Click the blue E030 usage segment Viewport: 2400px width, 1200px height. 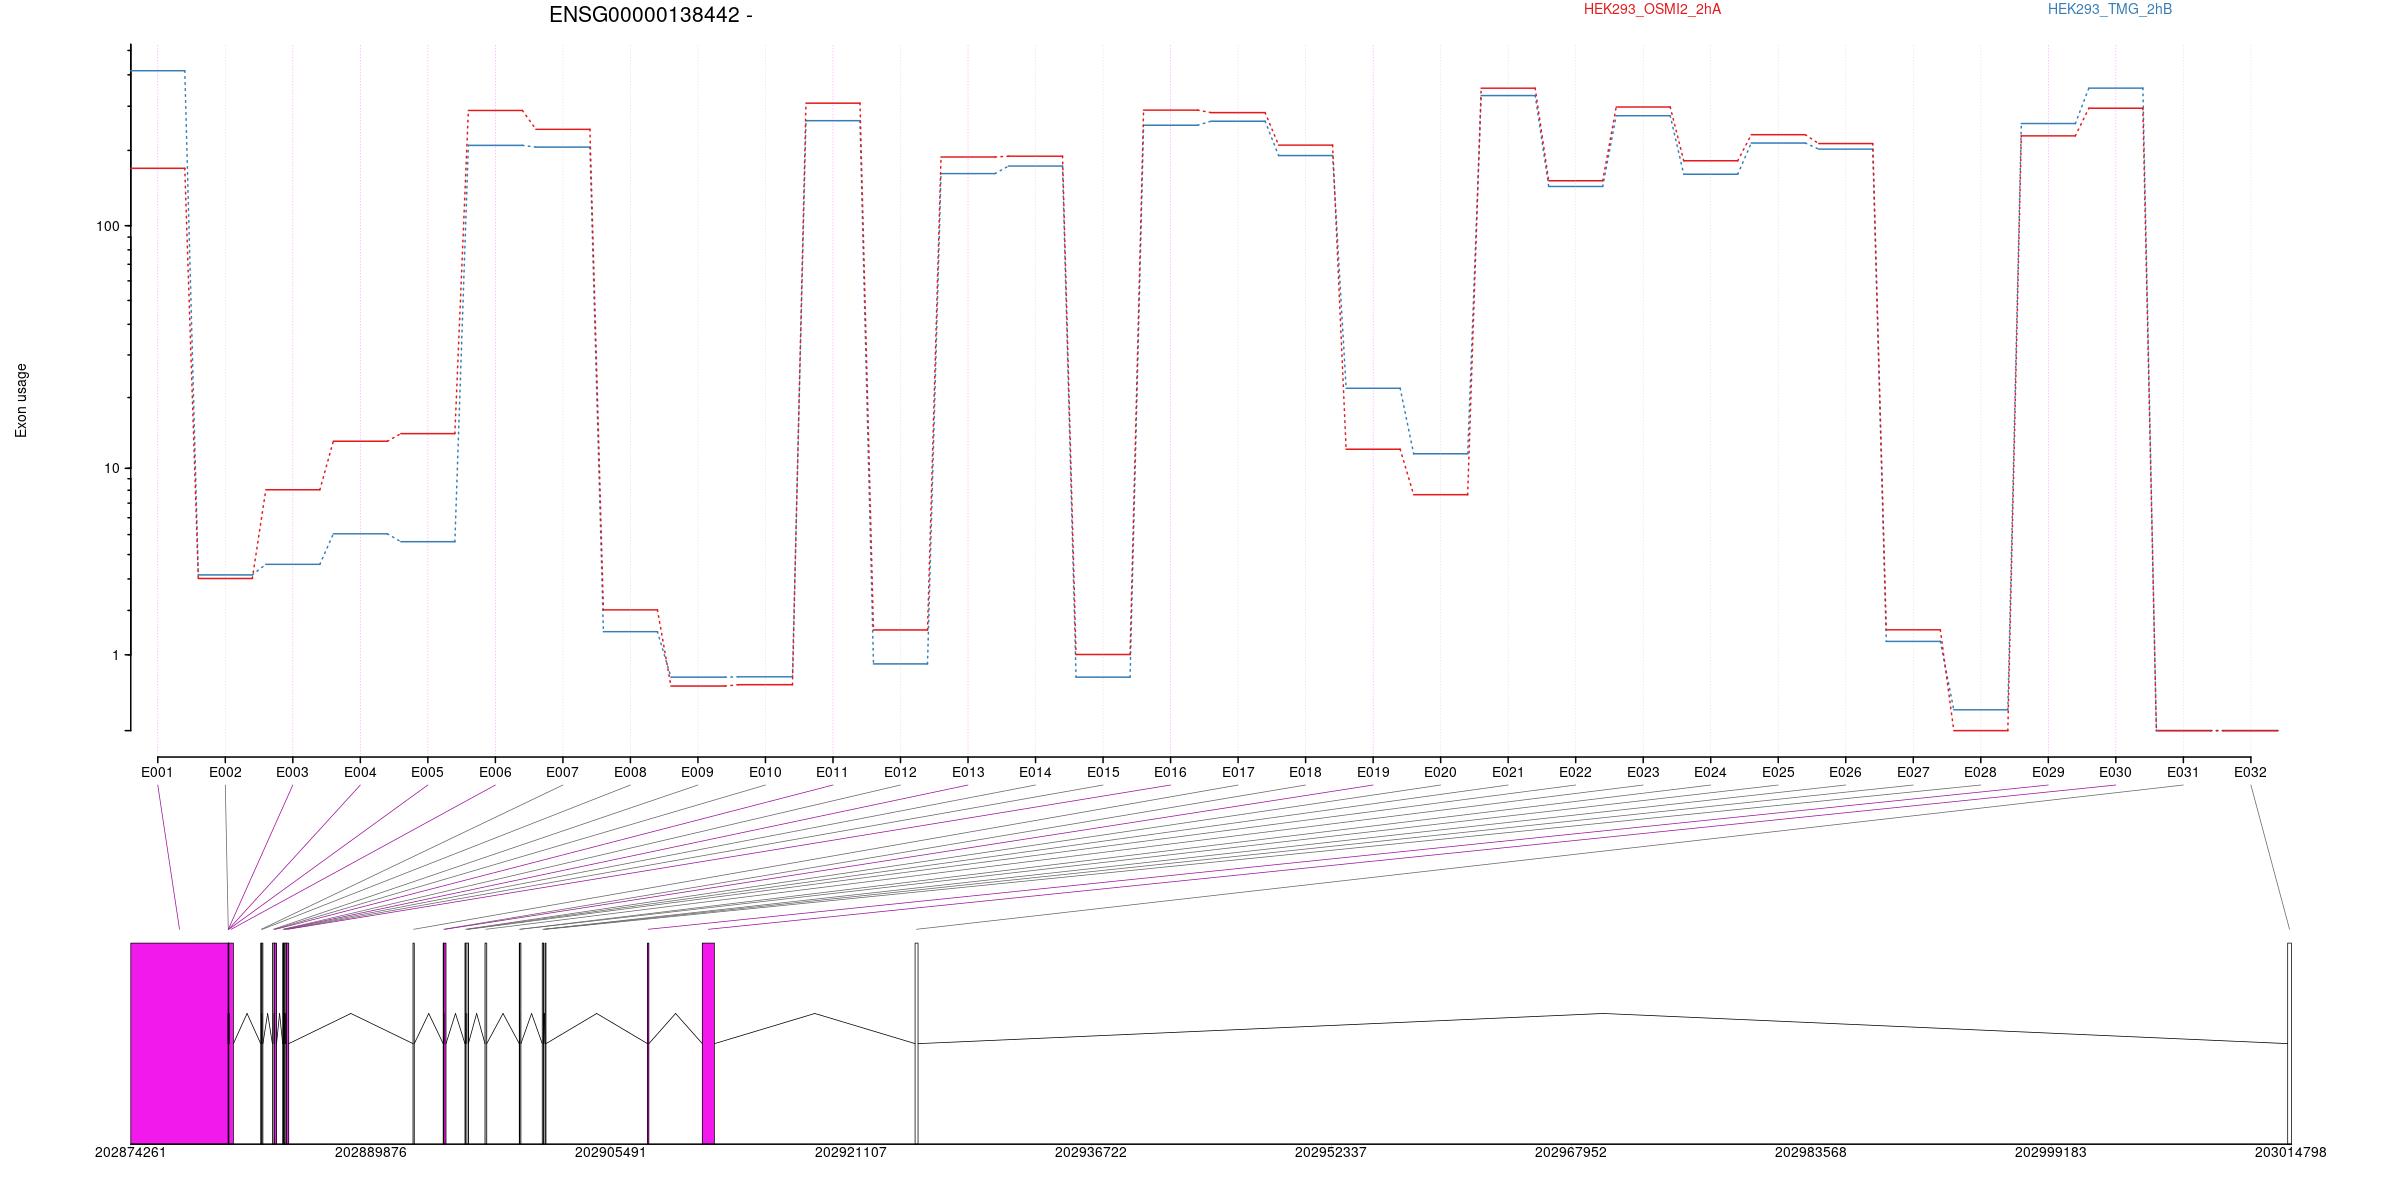(2115, 88)
